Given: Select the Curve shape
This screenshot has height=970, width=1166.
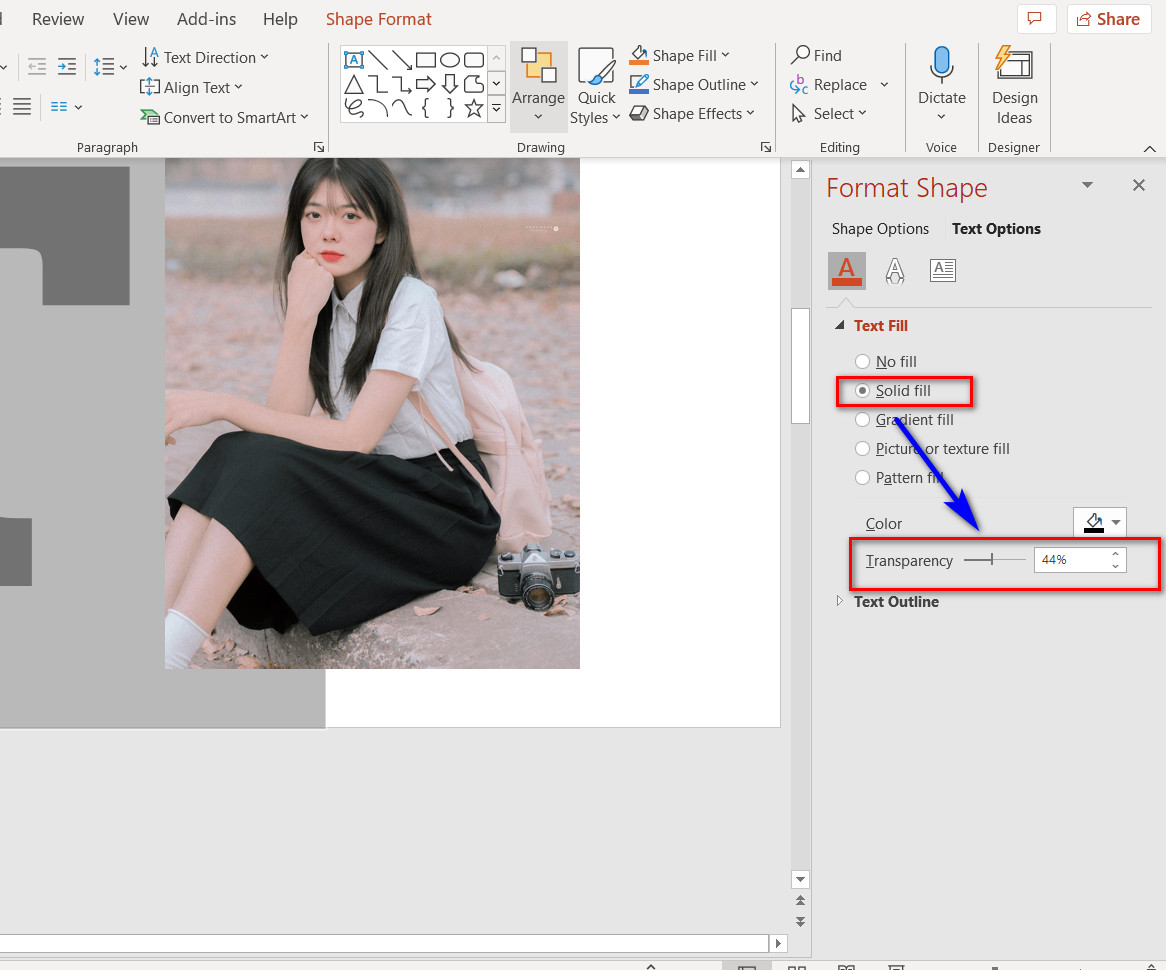Looking at the screenshot, I should (x=402, y=109).
